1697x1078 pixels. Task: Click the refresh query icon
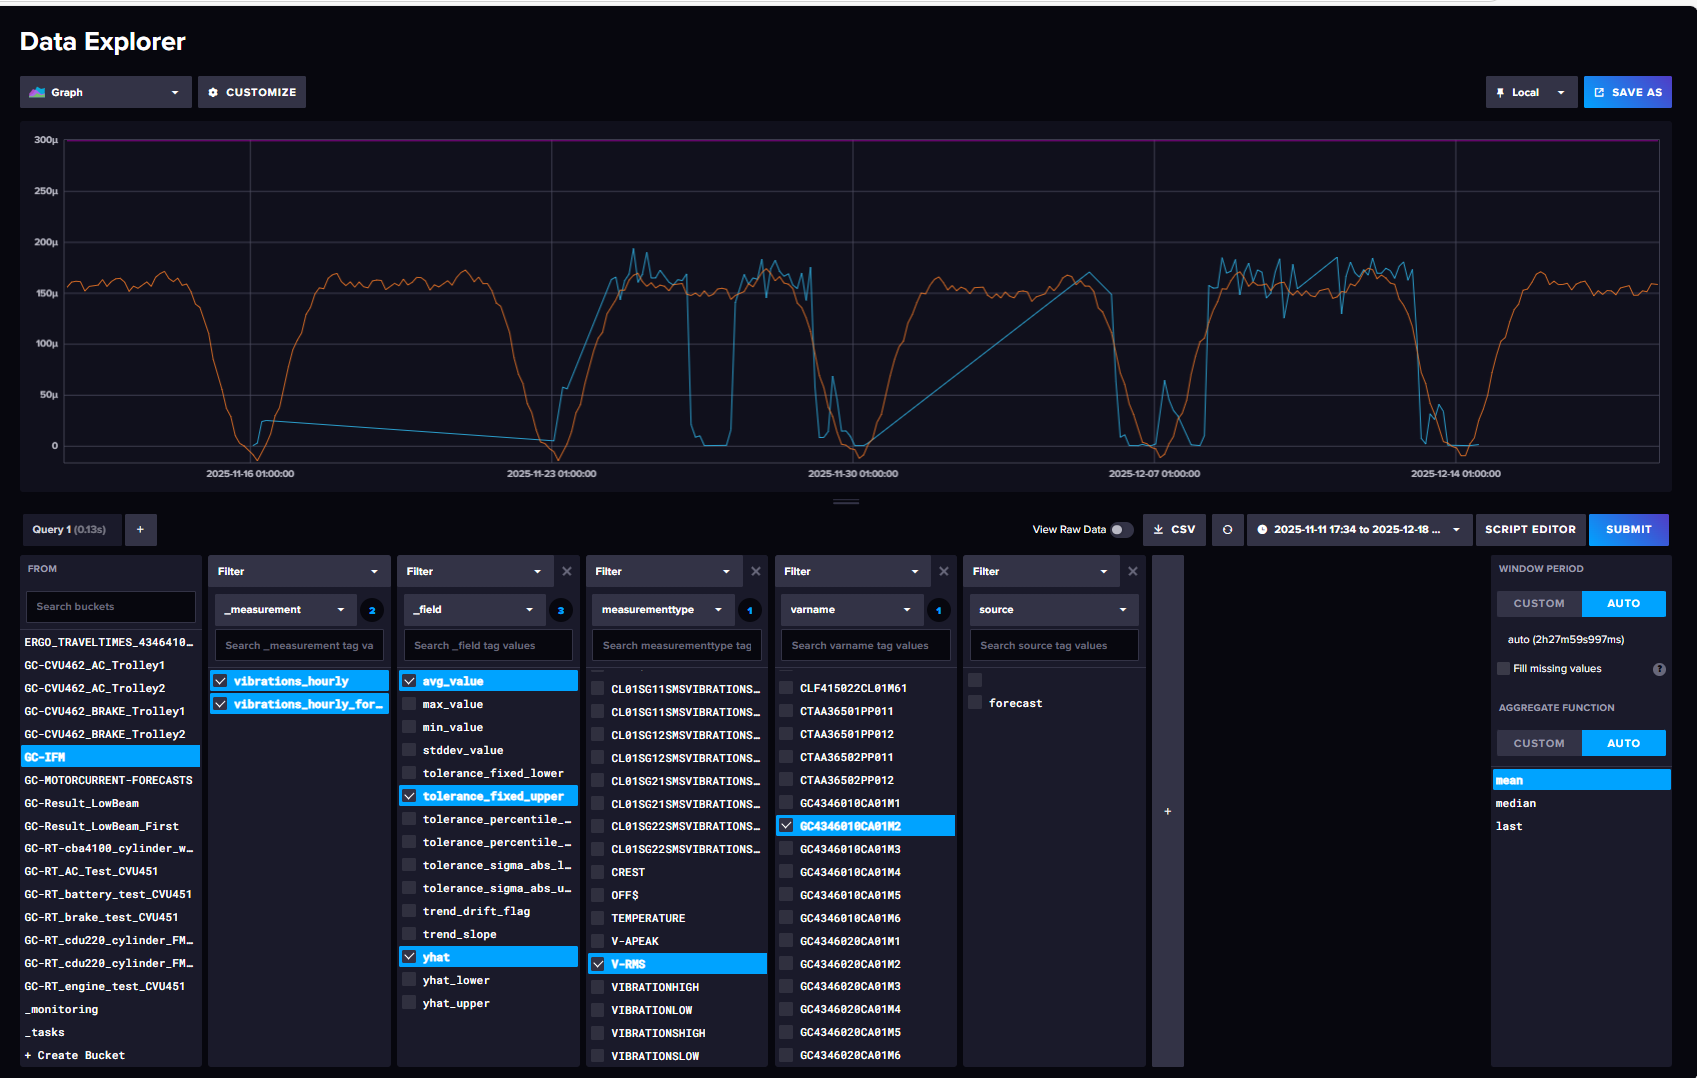point(1227,529)
